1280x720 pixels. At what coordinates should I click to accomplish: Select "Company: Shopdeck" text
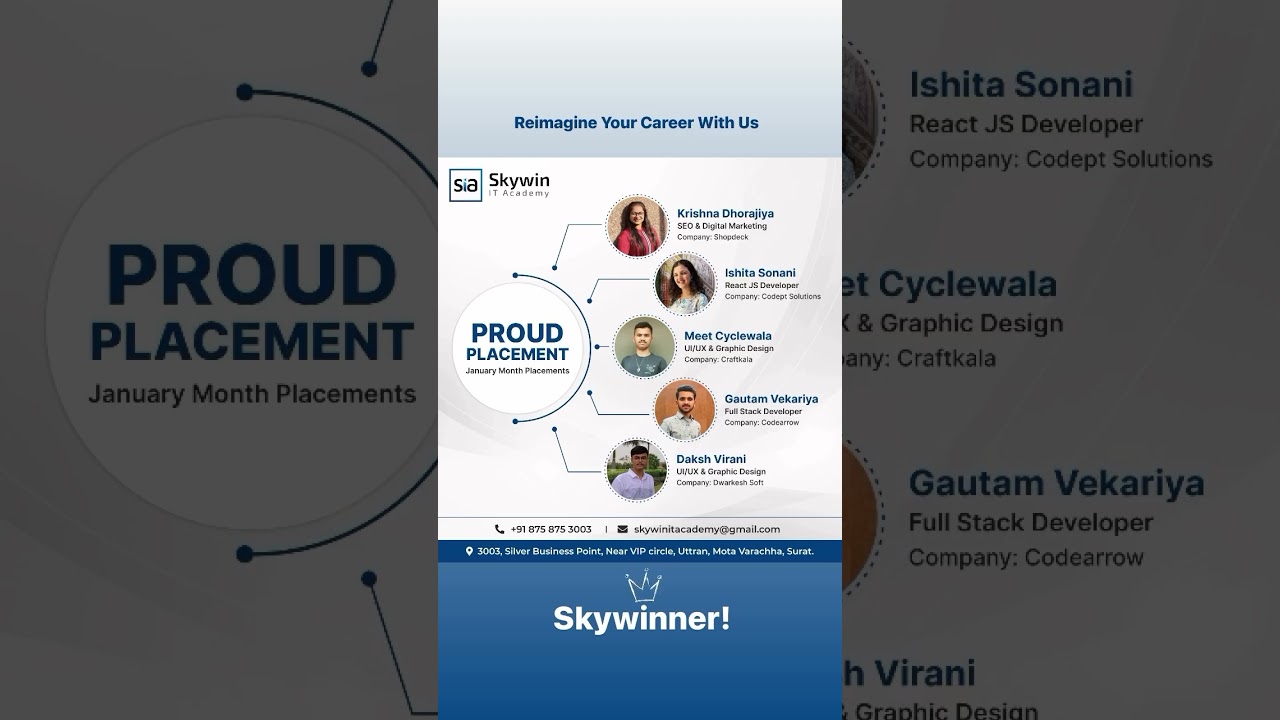tap(712, 237)
